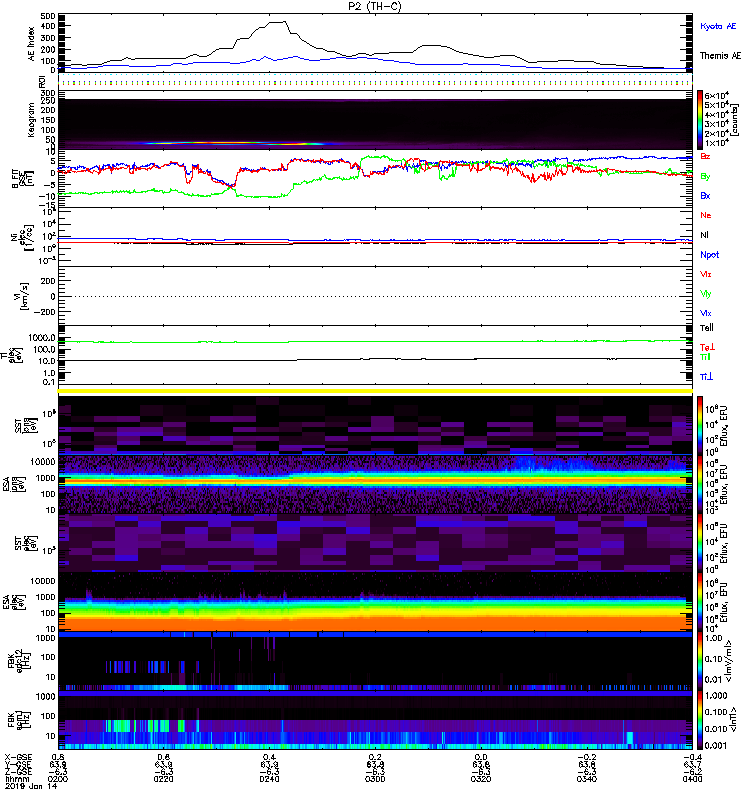Click the Z-GSE row label
The height and width of the screenshot is (800, 750).
pos(17,771)
